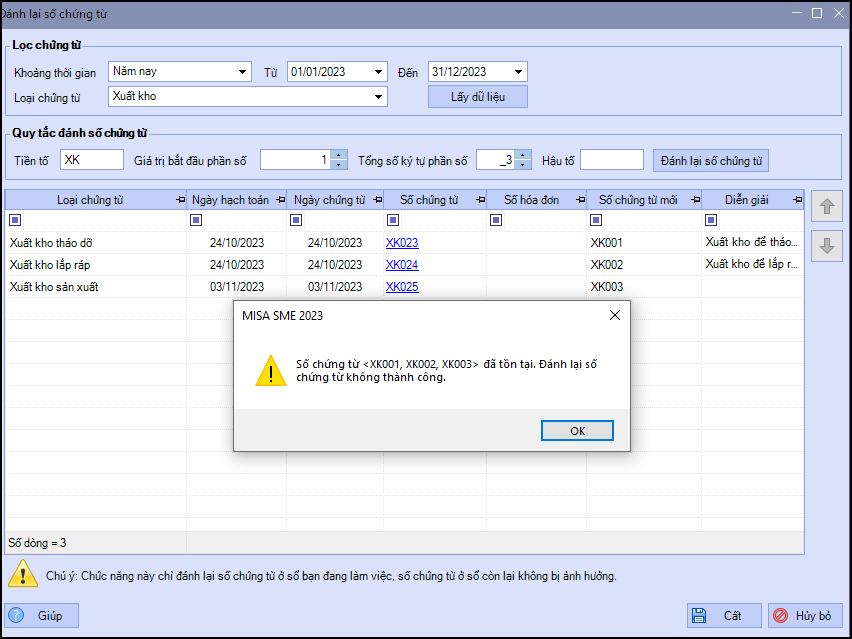Screen dimensions: 852x639
Task: Open the Khoảng thời gian dropdown
Action: (243, 72)
